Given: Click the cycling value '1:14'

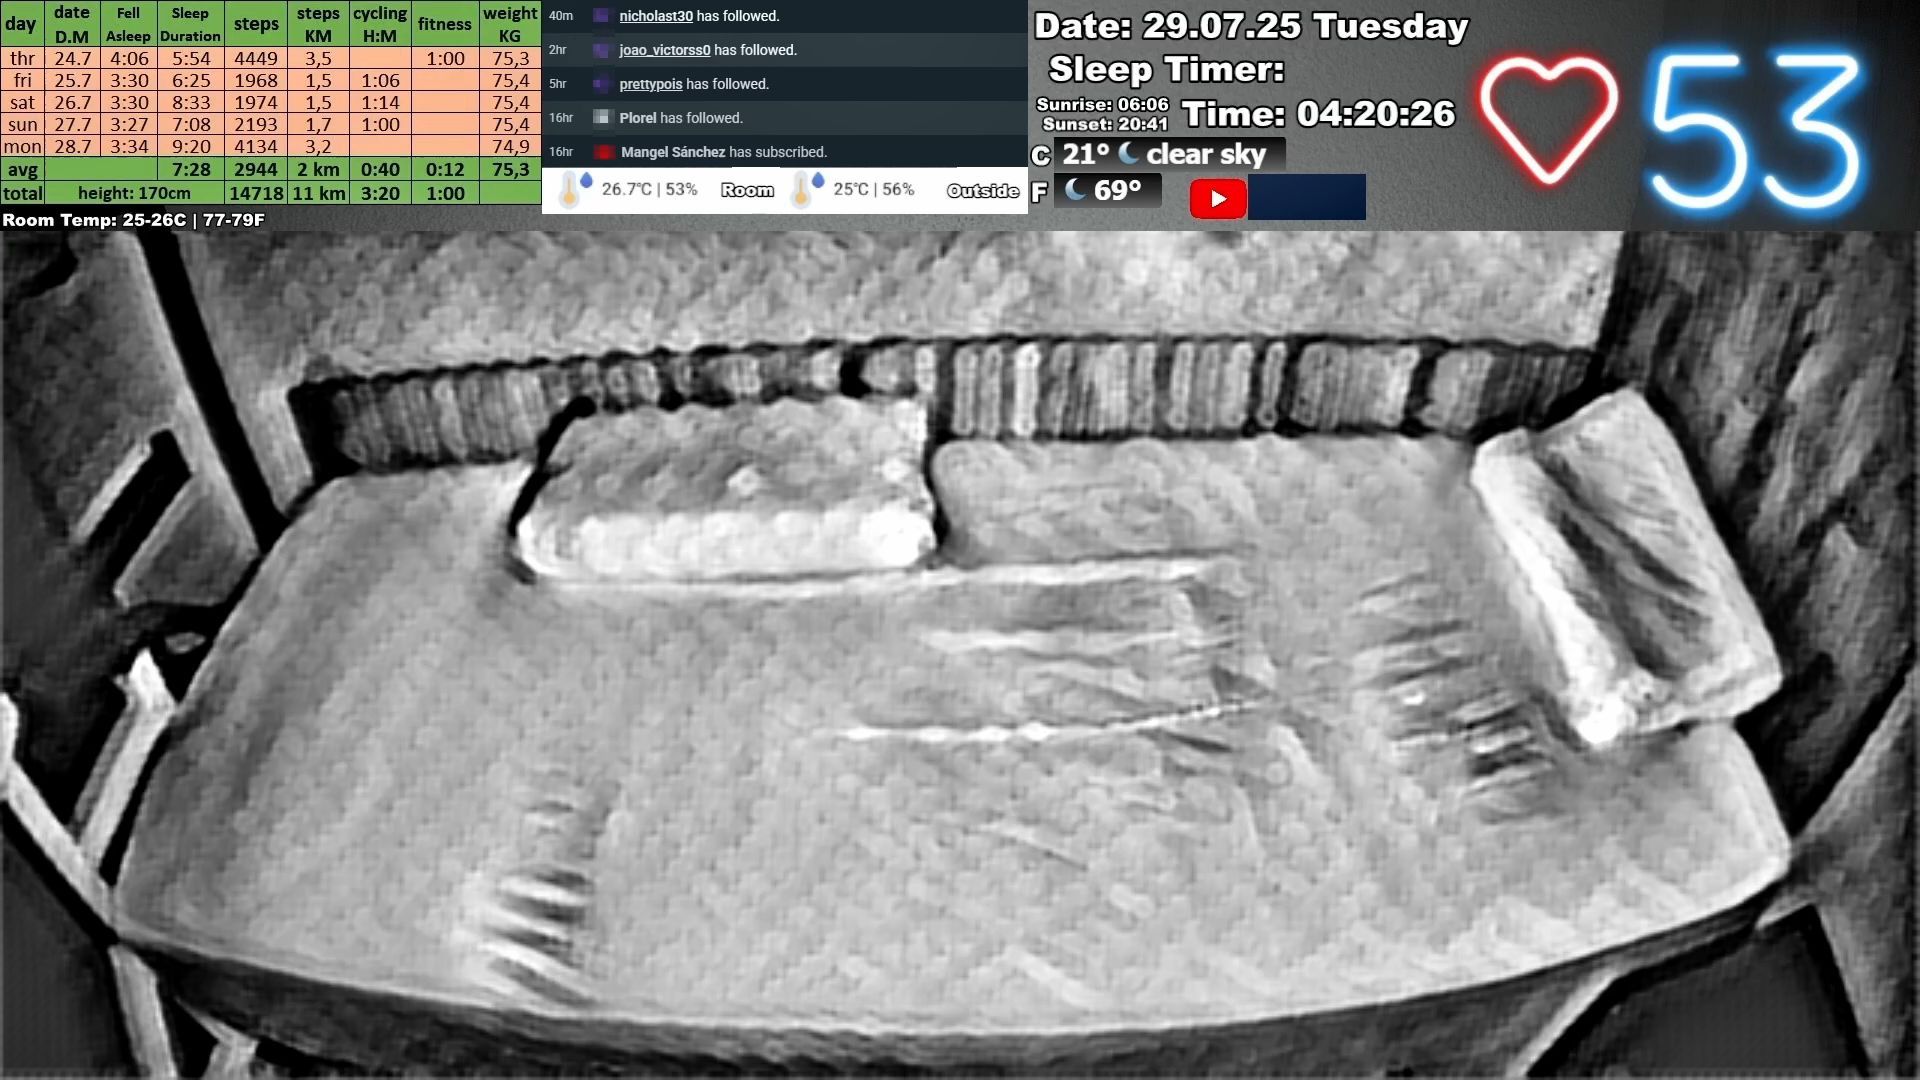Looking at the screenshot, I should click(x=380, y=102).
